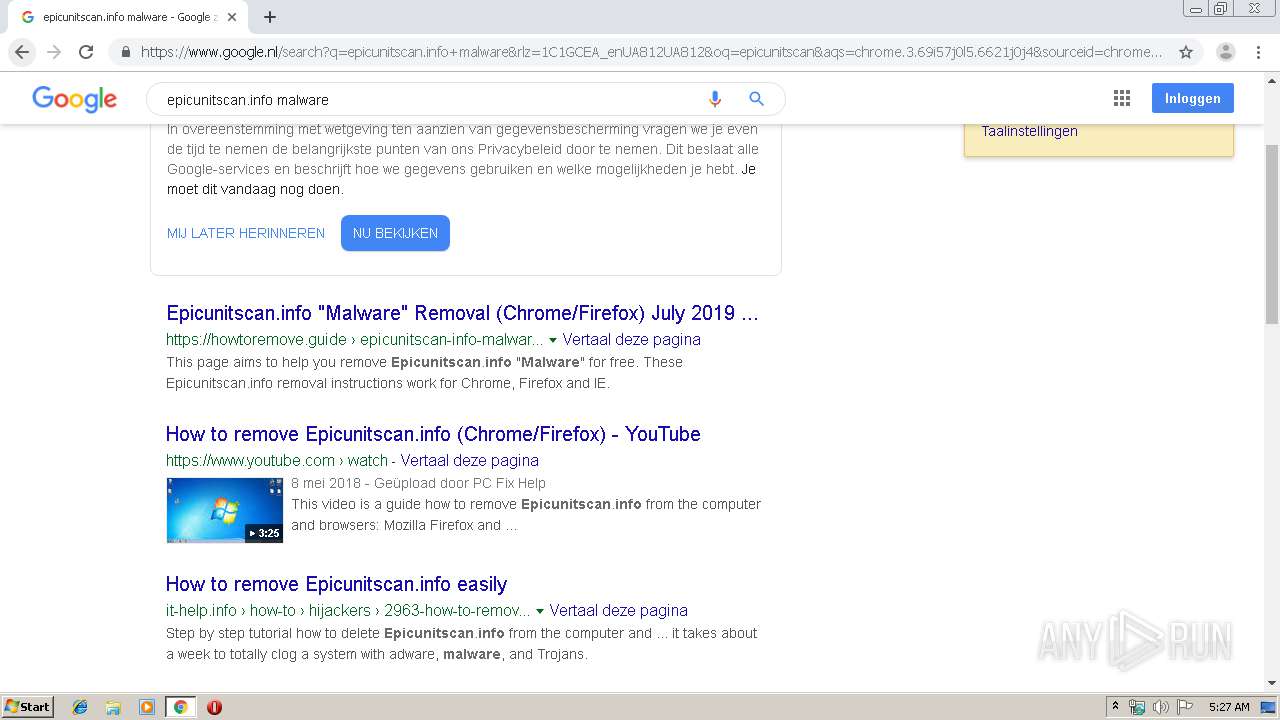
Task: Click the vertical page scrollbar thumb
Action: point(1272,234)
